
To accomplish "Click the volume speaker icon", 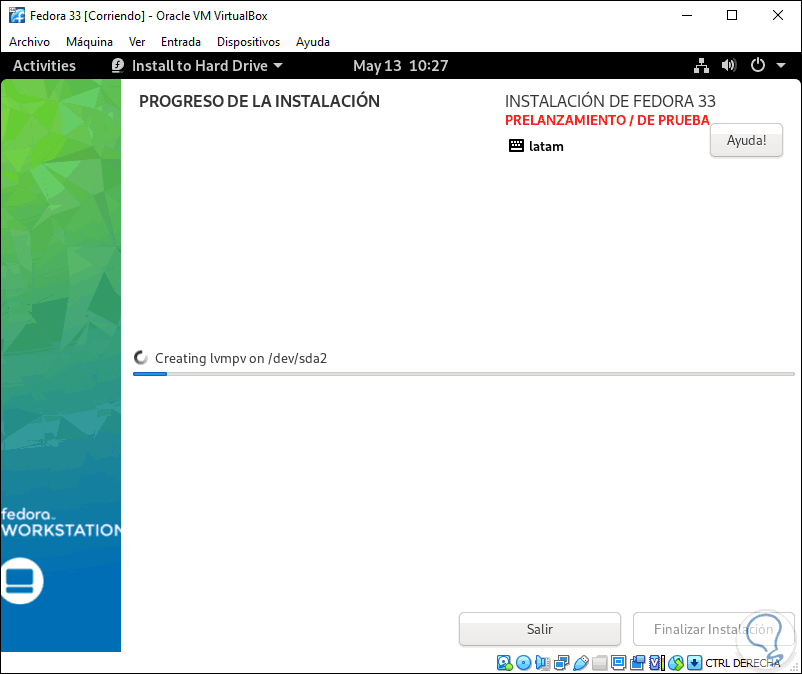I will [729, 65].
